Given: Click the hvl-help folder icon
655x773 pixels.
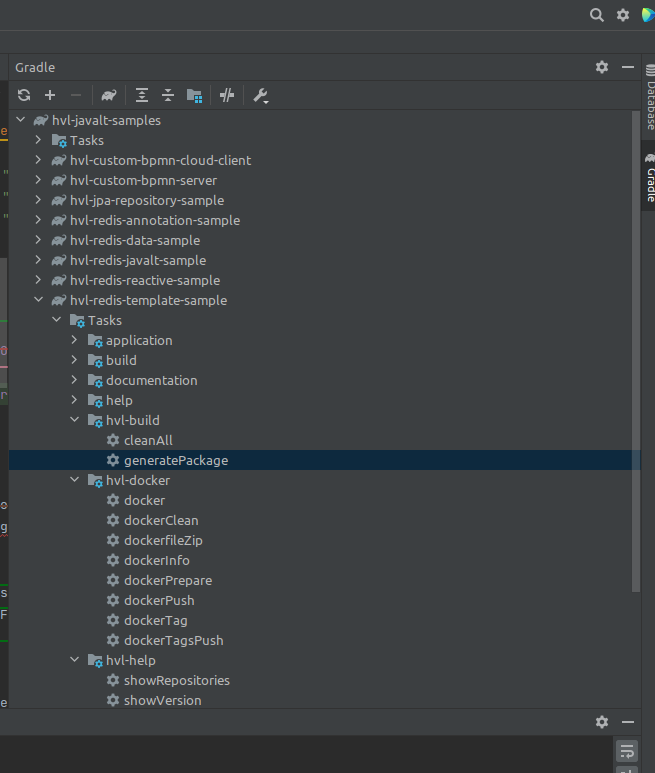Looking at the screenshot, I should [95, 661].
